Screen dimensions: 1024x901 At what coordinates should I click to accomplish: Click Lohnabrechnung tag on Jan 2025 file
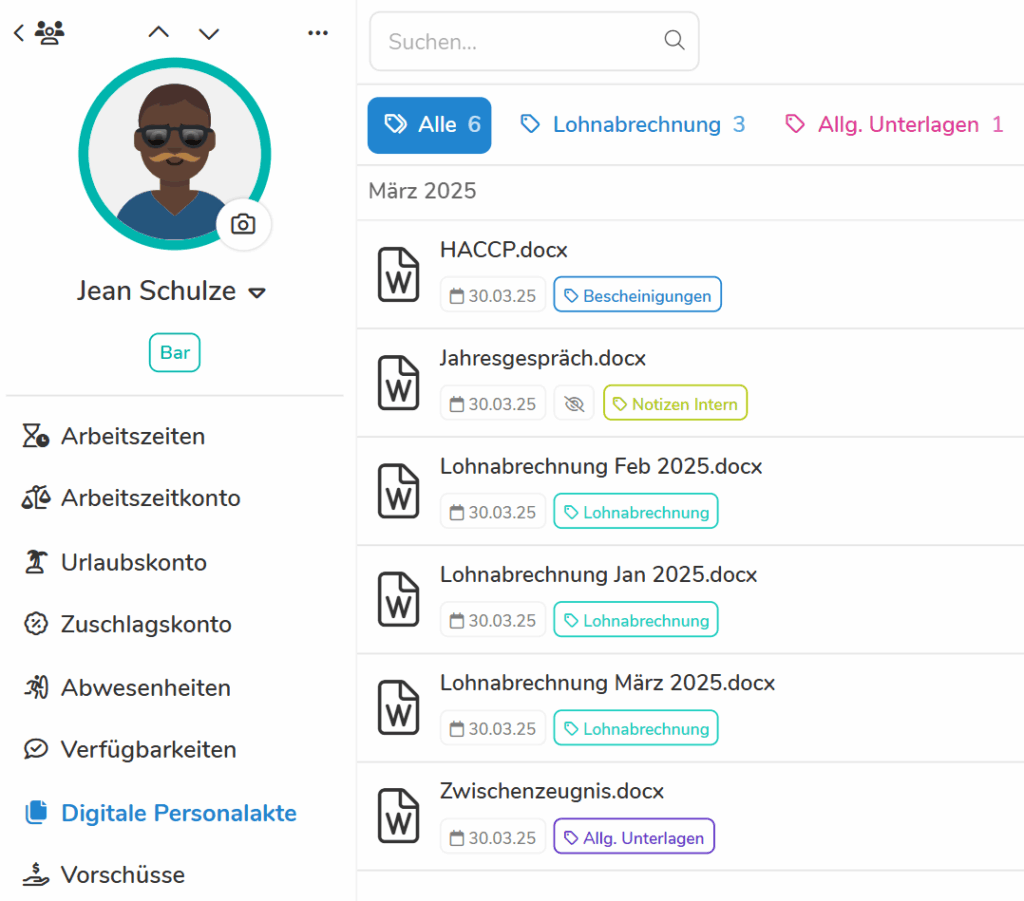click(636, 620)
